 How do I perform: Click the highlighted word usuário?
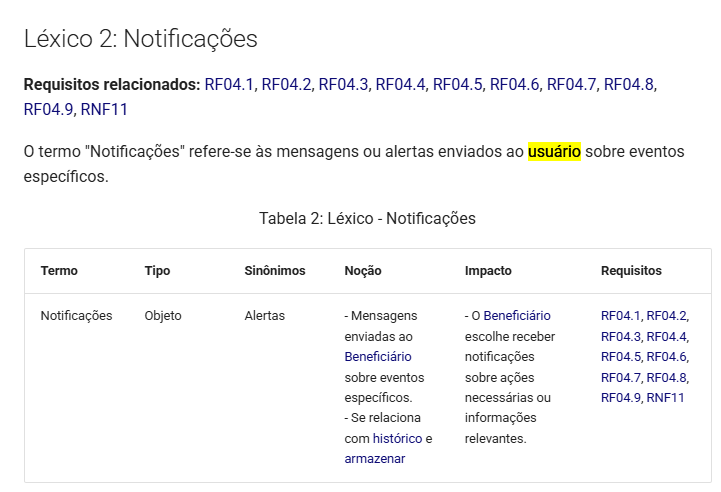coord(554,151)
